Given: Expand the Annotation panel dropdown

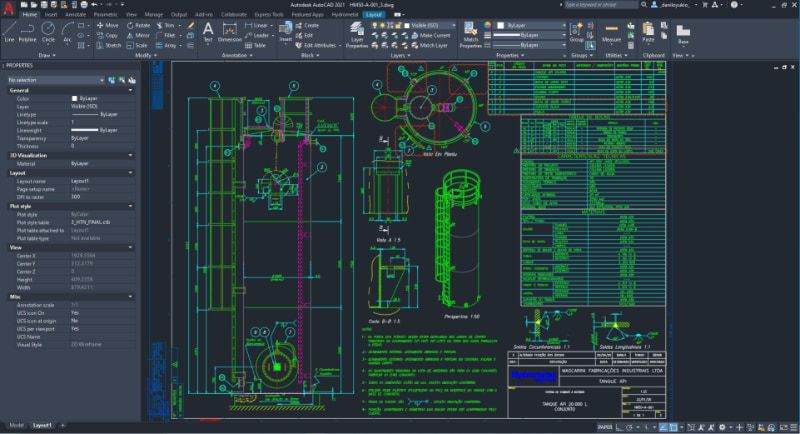Looking at the screenshot, I should 237,55.
